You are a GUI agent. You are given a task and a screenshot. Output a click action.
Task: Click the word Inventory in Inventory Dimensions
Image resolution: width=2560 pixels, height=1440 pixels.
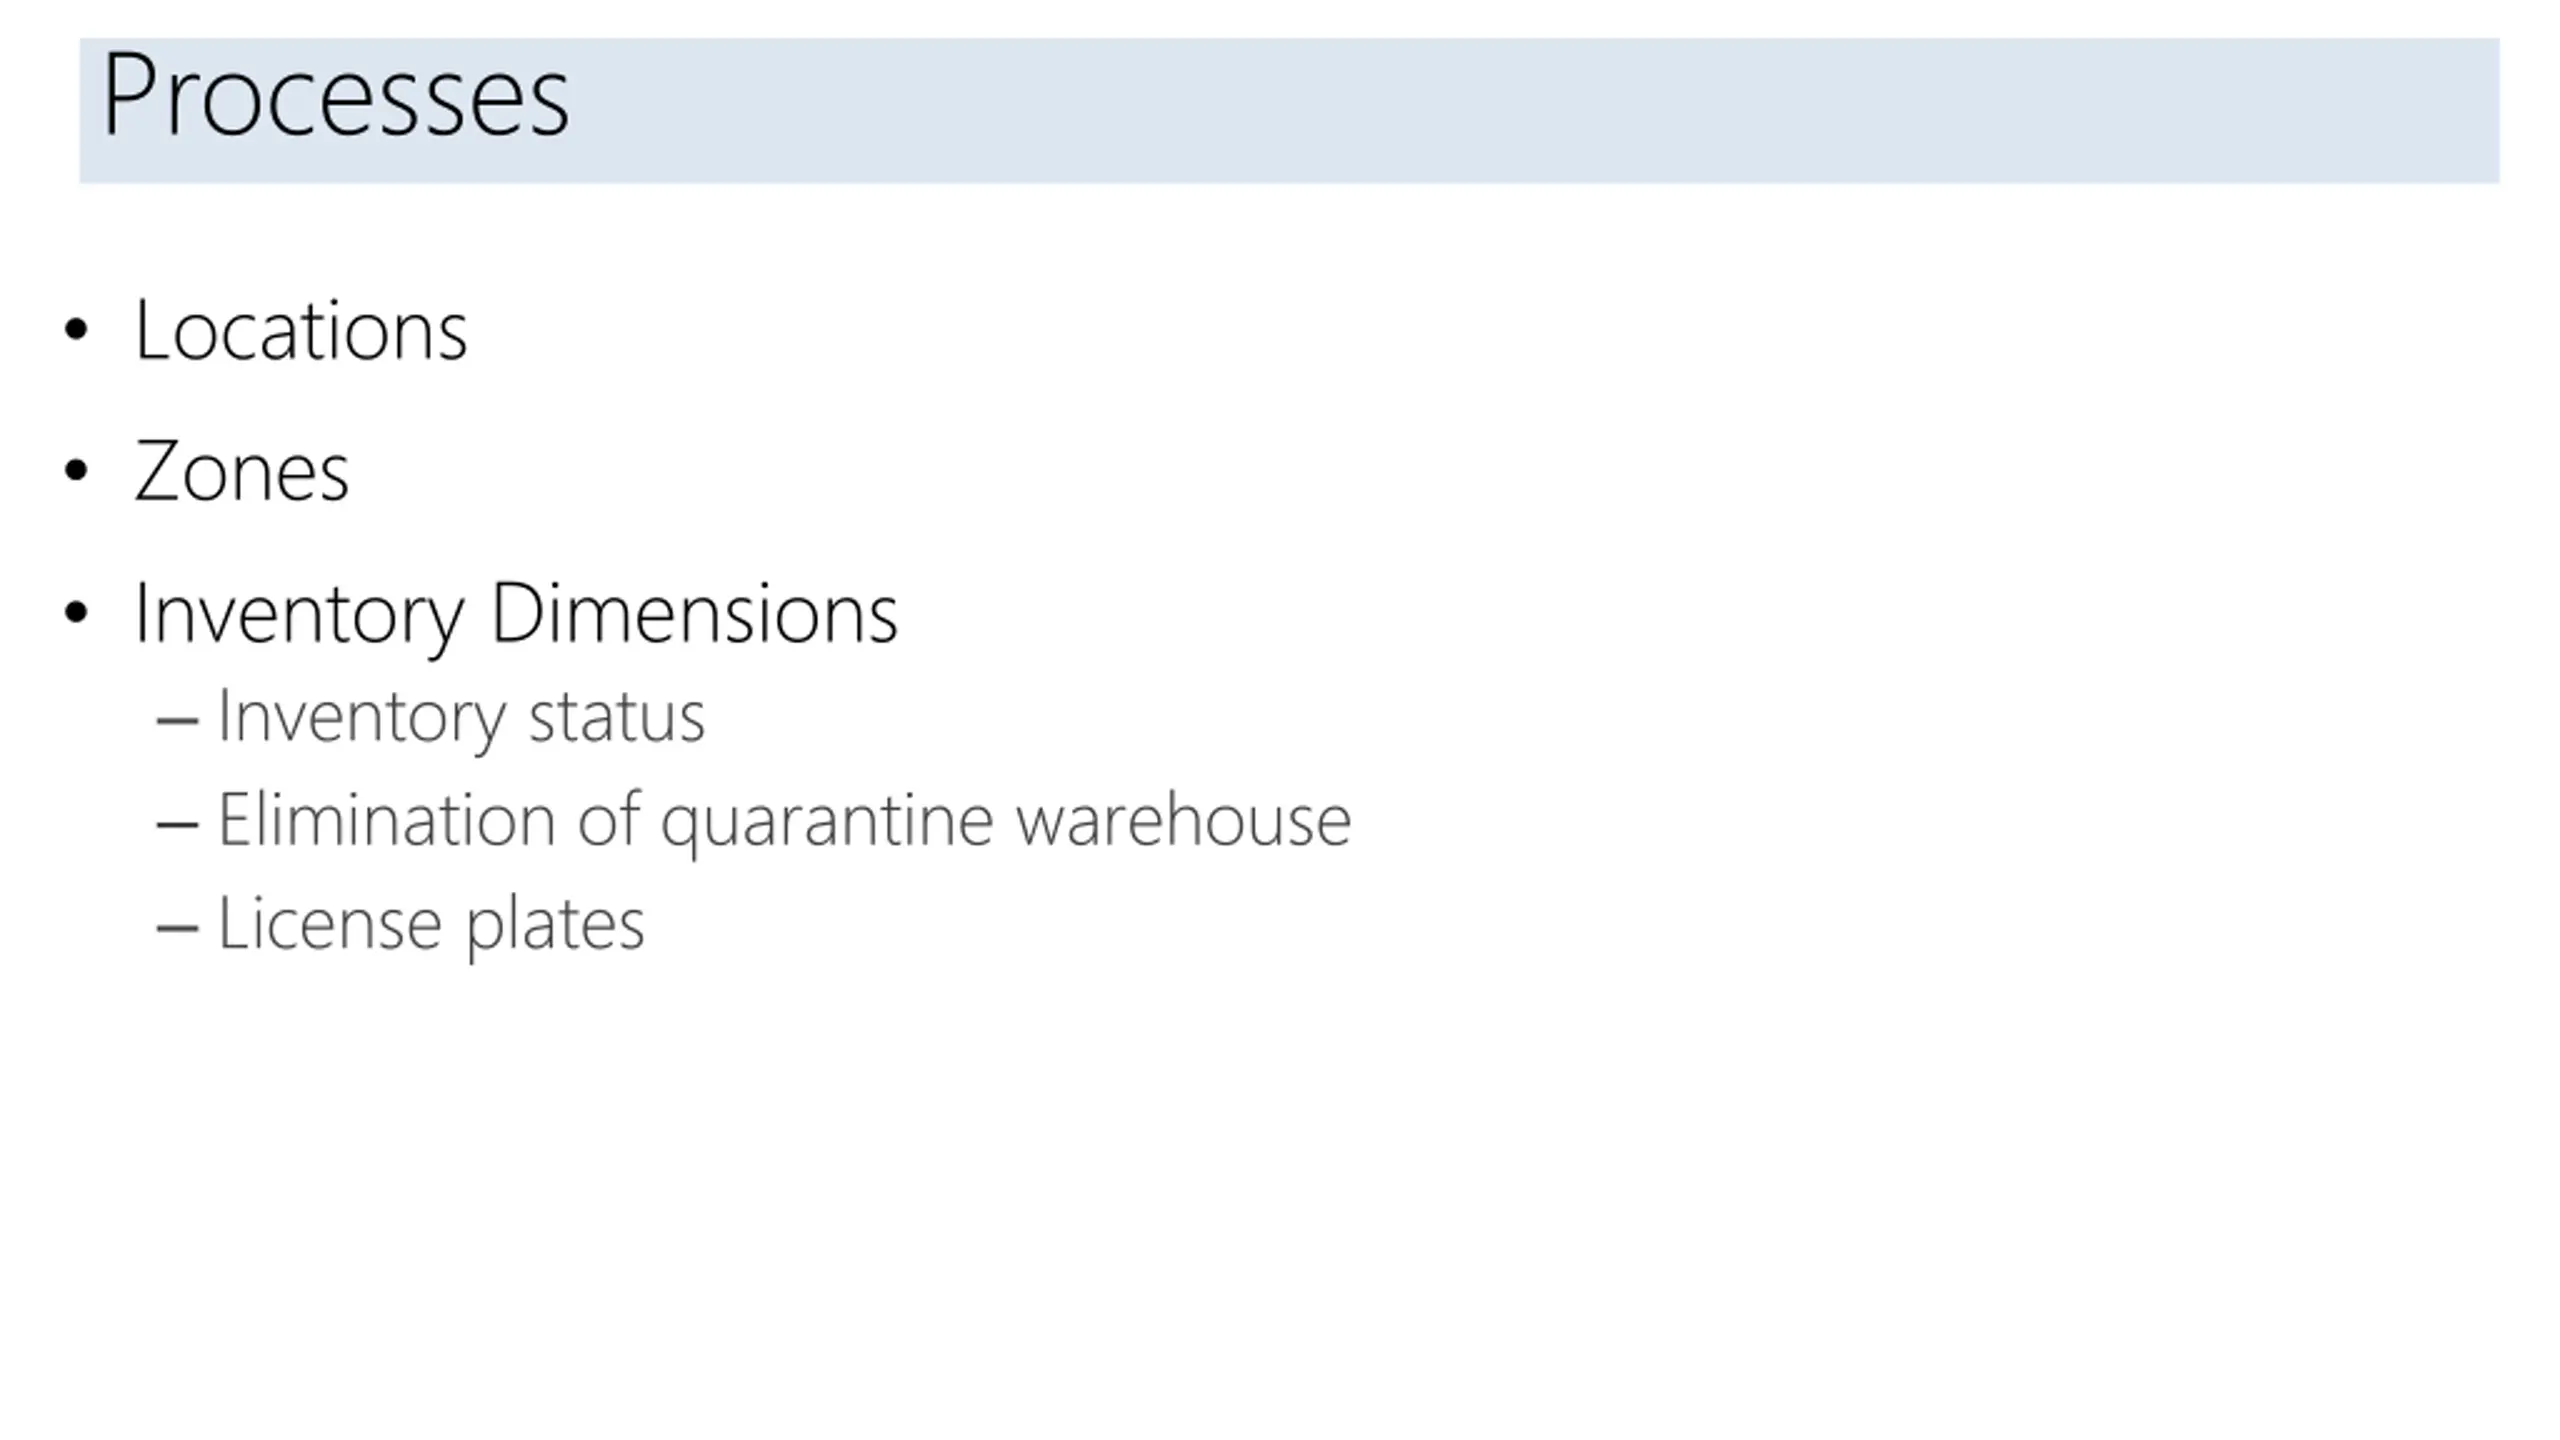pos(300,616)
